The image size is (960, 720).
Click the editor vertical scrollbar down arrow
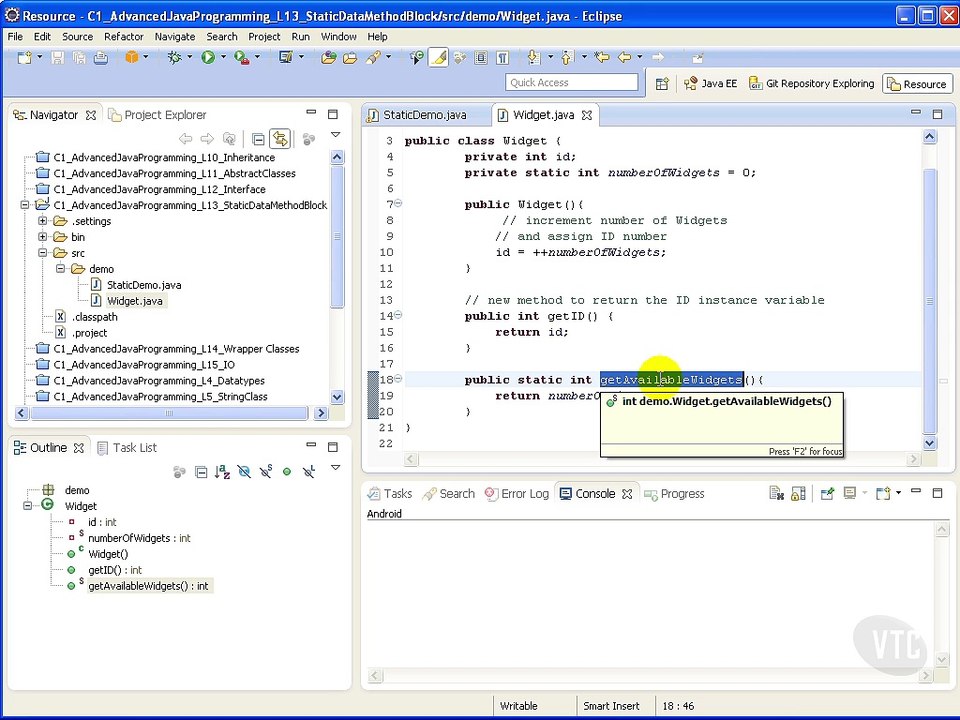(930, 443)
